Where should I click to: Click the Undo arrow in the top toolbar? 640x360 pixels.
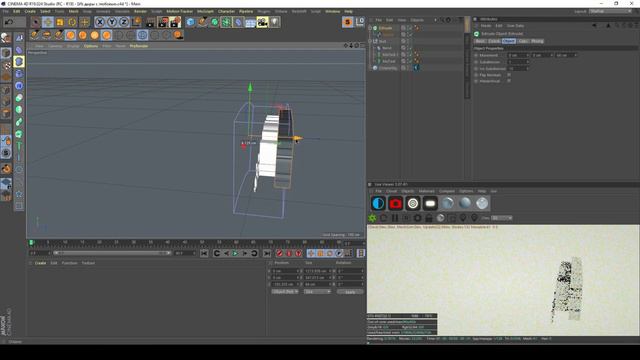[9, 22]
